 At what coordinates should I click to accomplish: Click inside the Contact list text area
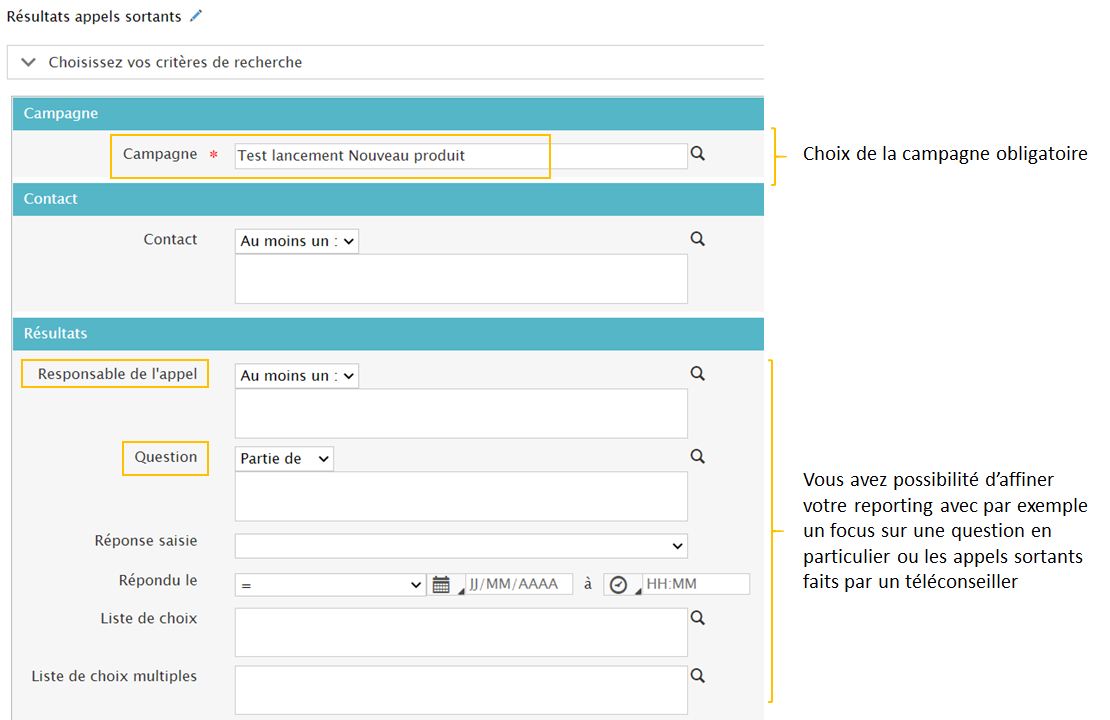[461, 279]
